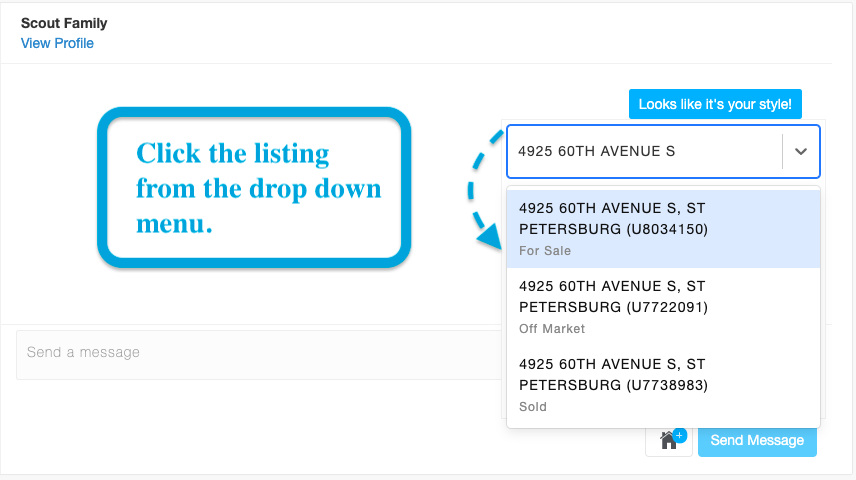Click the callout text about drop down menu
This screenshot has height=480, width=856.
coord(258,188)
